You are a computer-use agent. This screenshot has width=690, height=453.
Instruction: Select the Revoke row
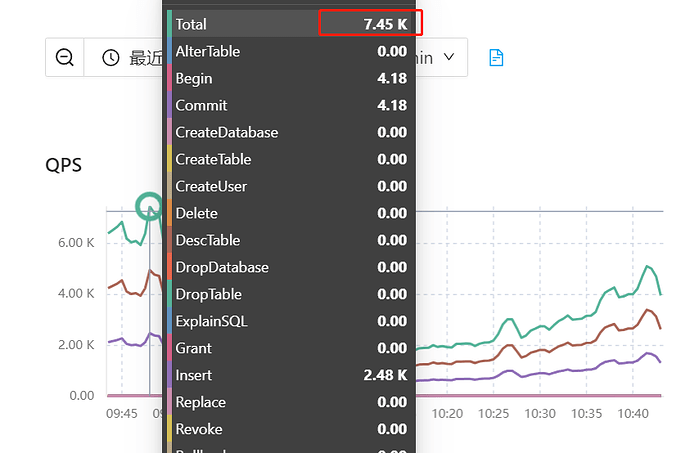tap(291, 429)
